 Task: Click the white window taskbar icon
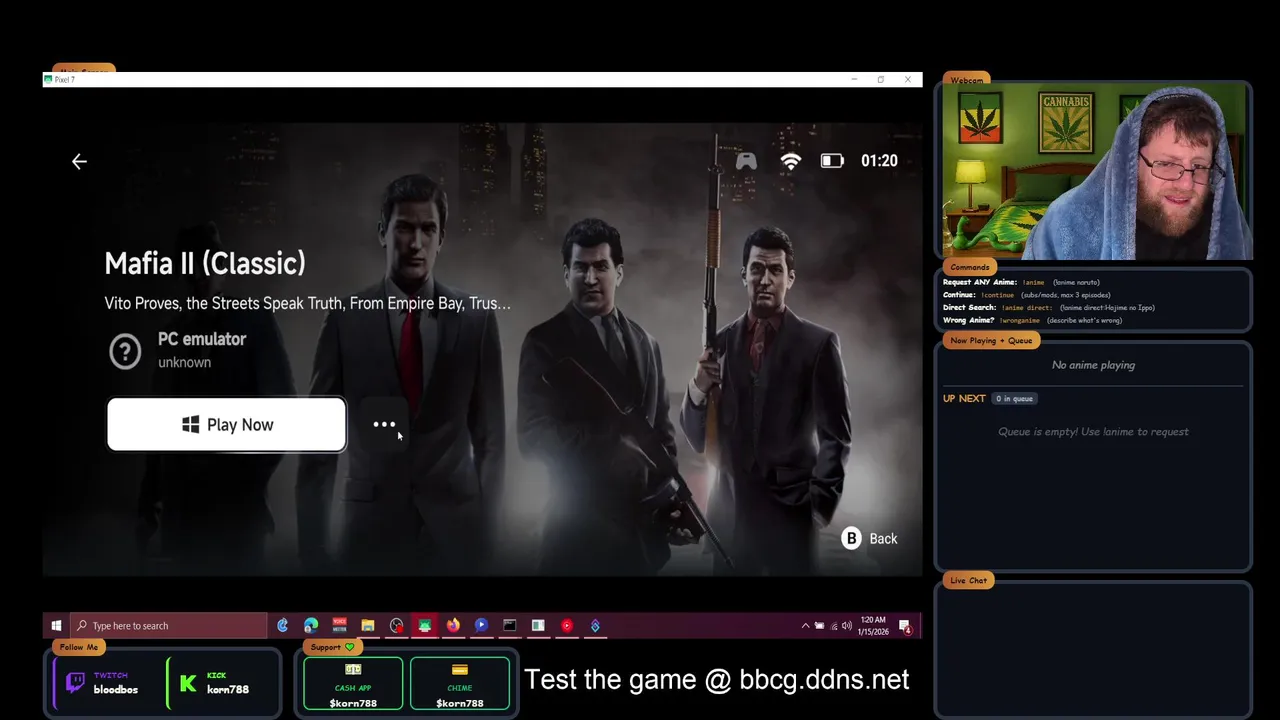click(x=538, y=626)
